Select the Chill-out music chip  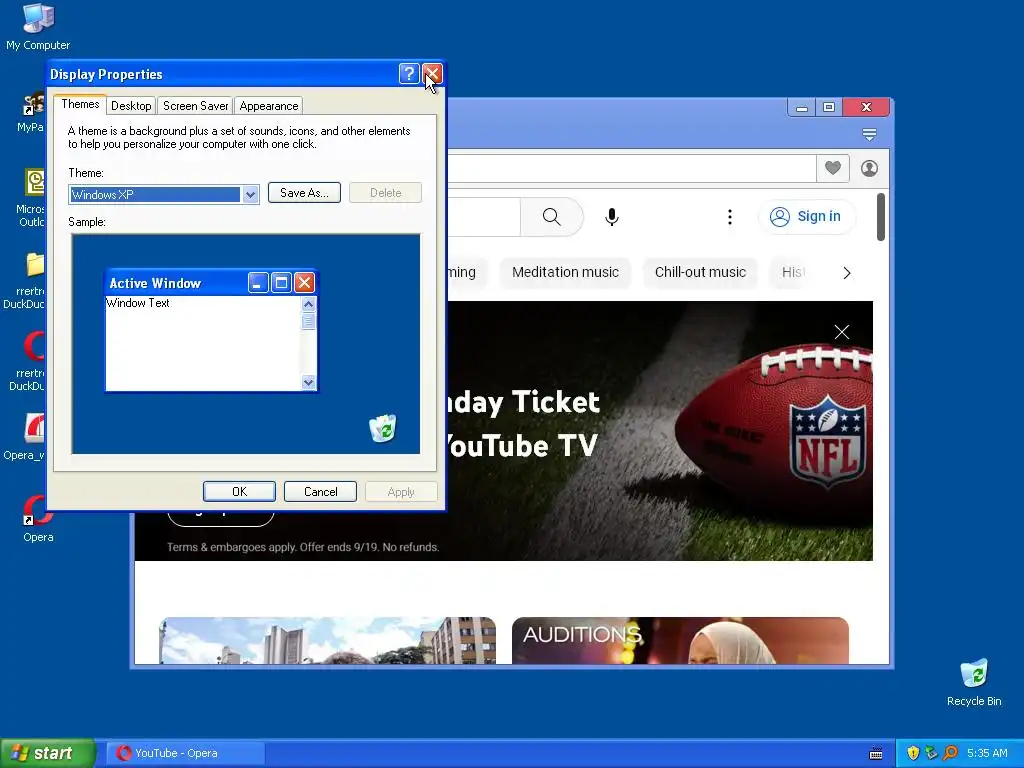[x=700, y=272]
